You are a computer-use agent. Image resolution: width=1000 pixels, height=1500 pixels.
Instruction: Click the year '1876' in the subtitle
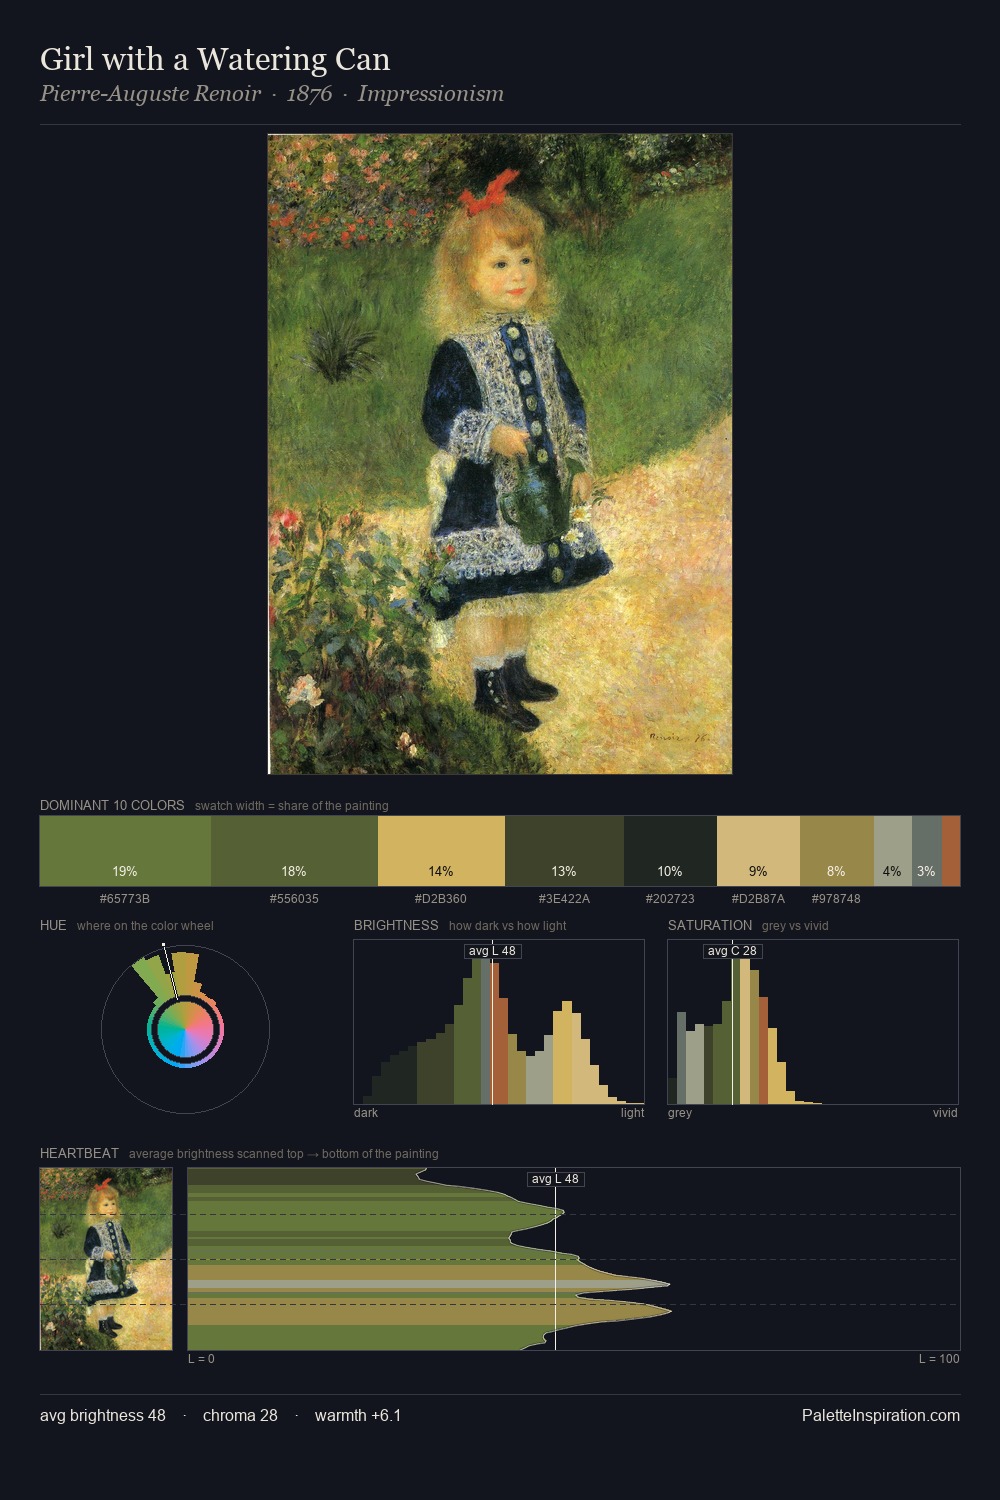tap(309, 94)
